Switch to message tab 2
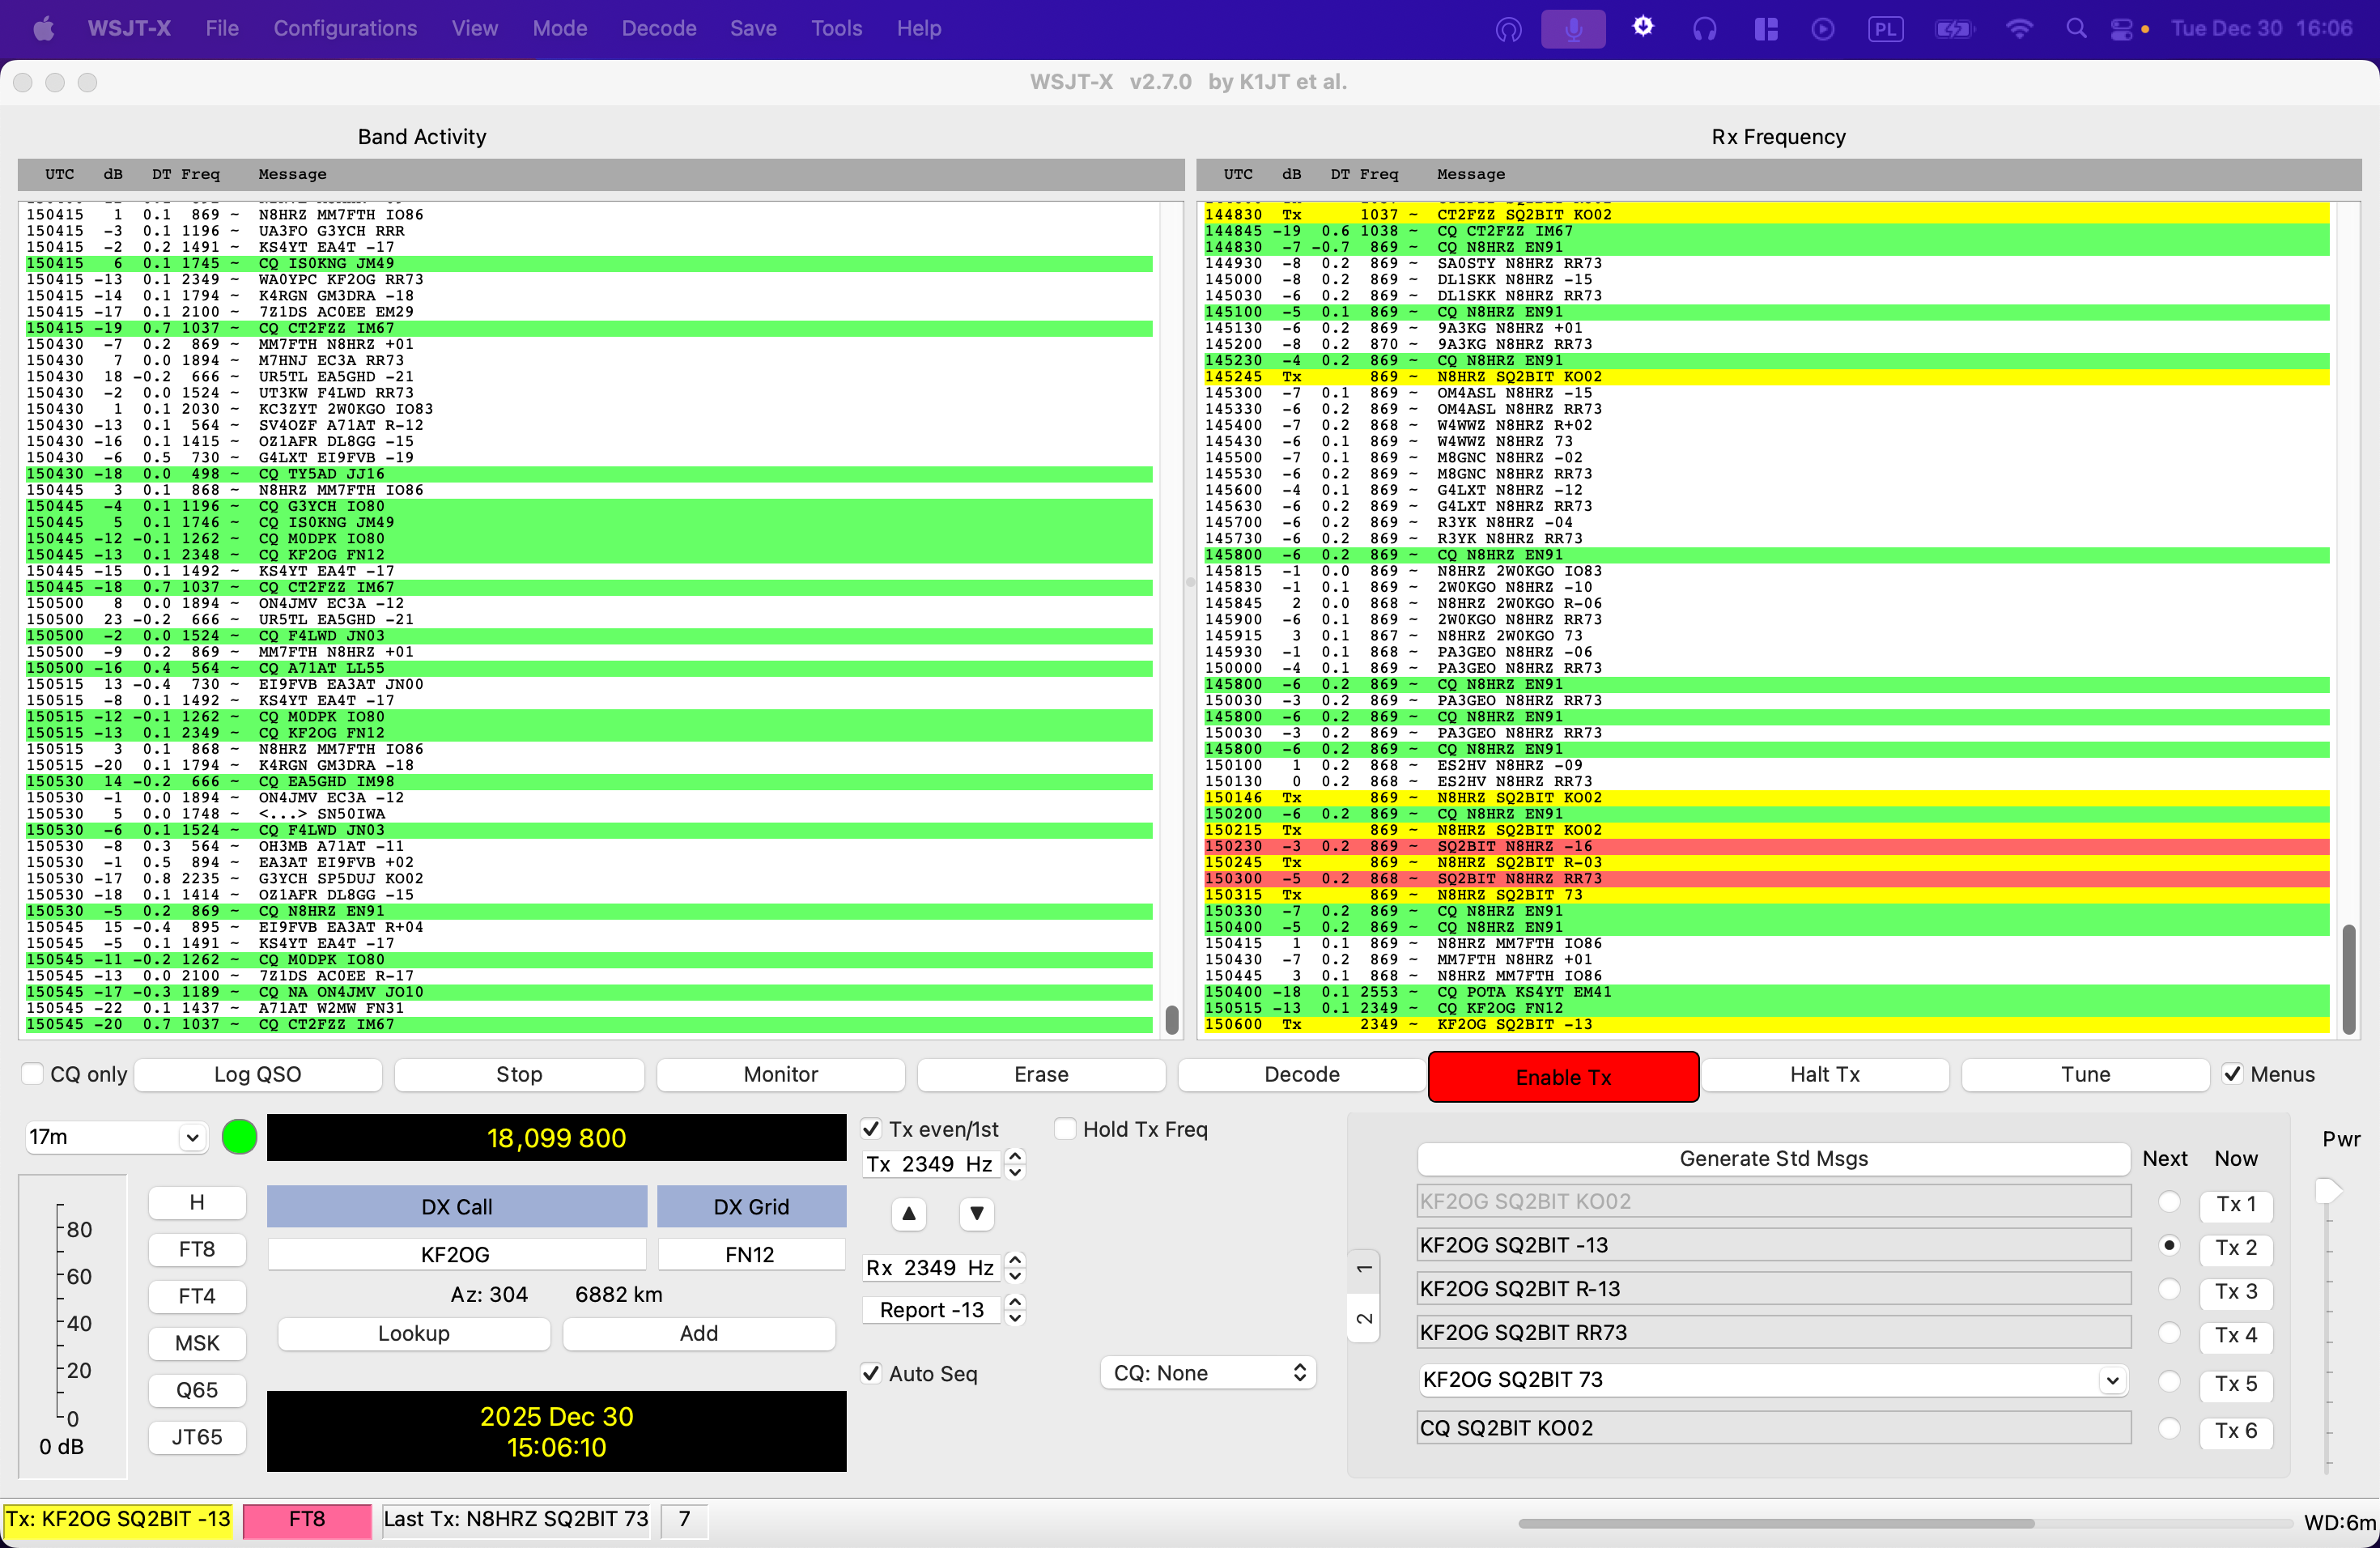2380x1548 pixels. click(1364, 1318)
